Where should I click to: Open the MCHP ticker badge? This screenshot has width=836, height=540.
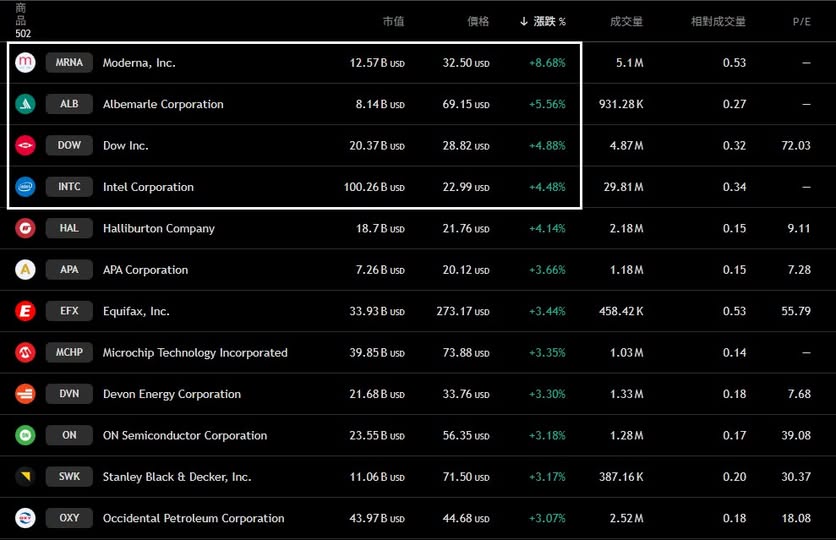(x=69, y=353)
